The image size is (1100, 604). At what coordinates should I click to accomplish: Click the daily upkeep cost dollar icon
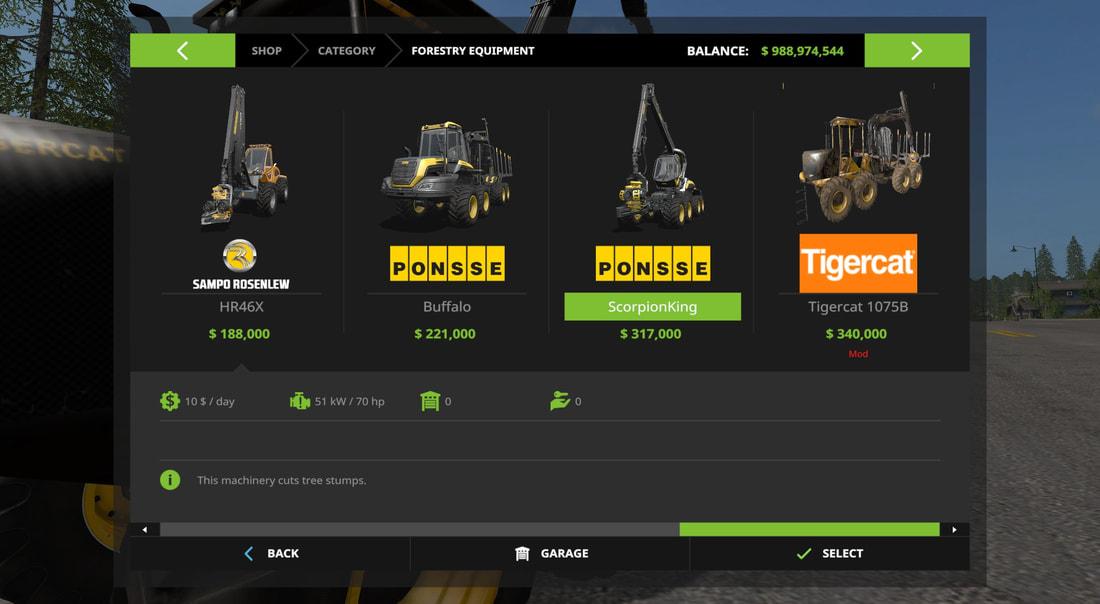click(x=170, y=401)
